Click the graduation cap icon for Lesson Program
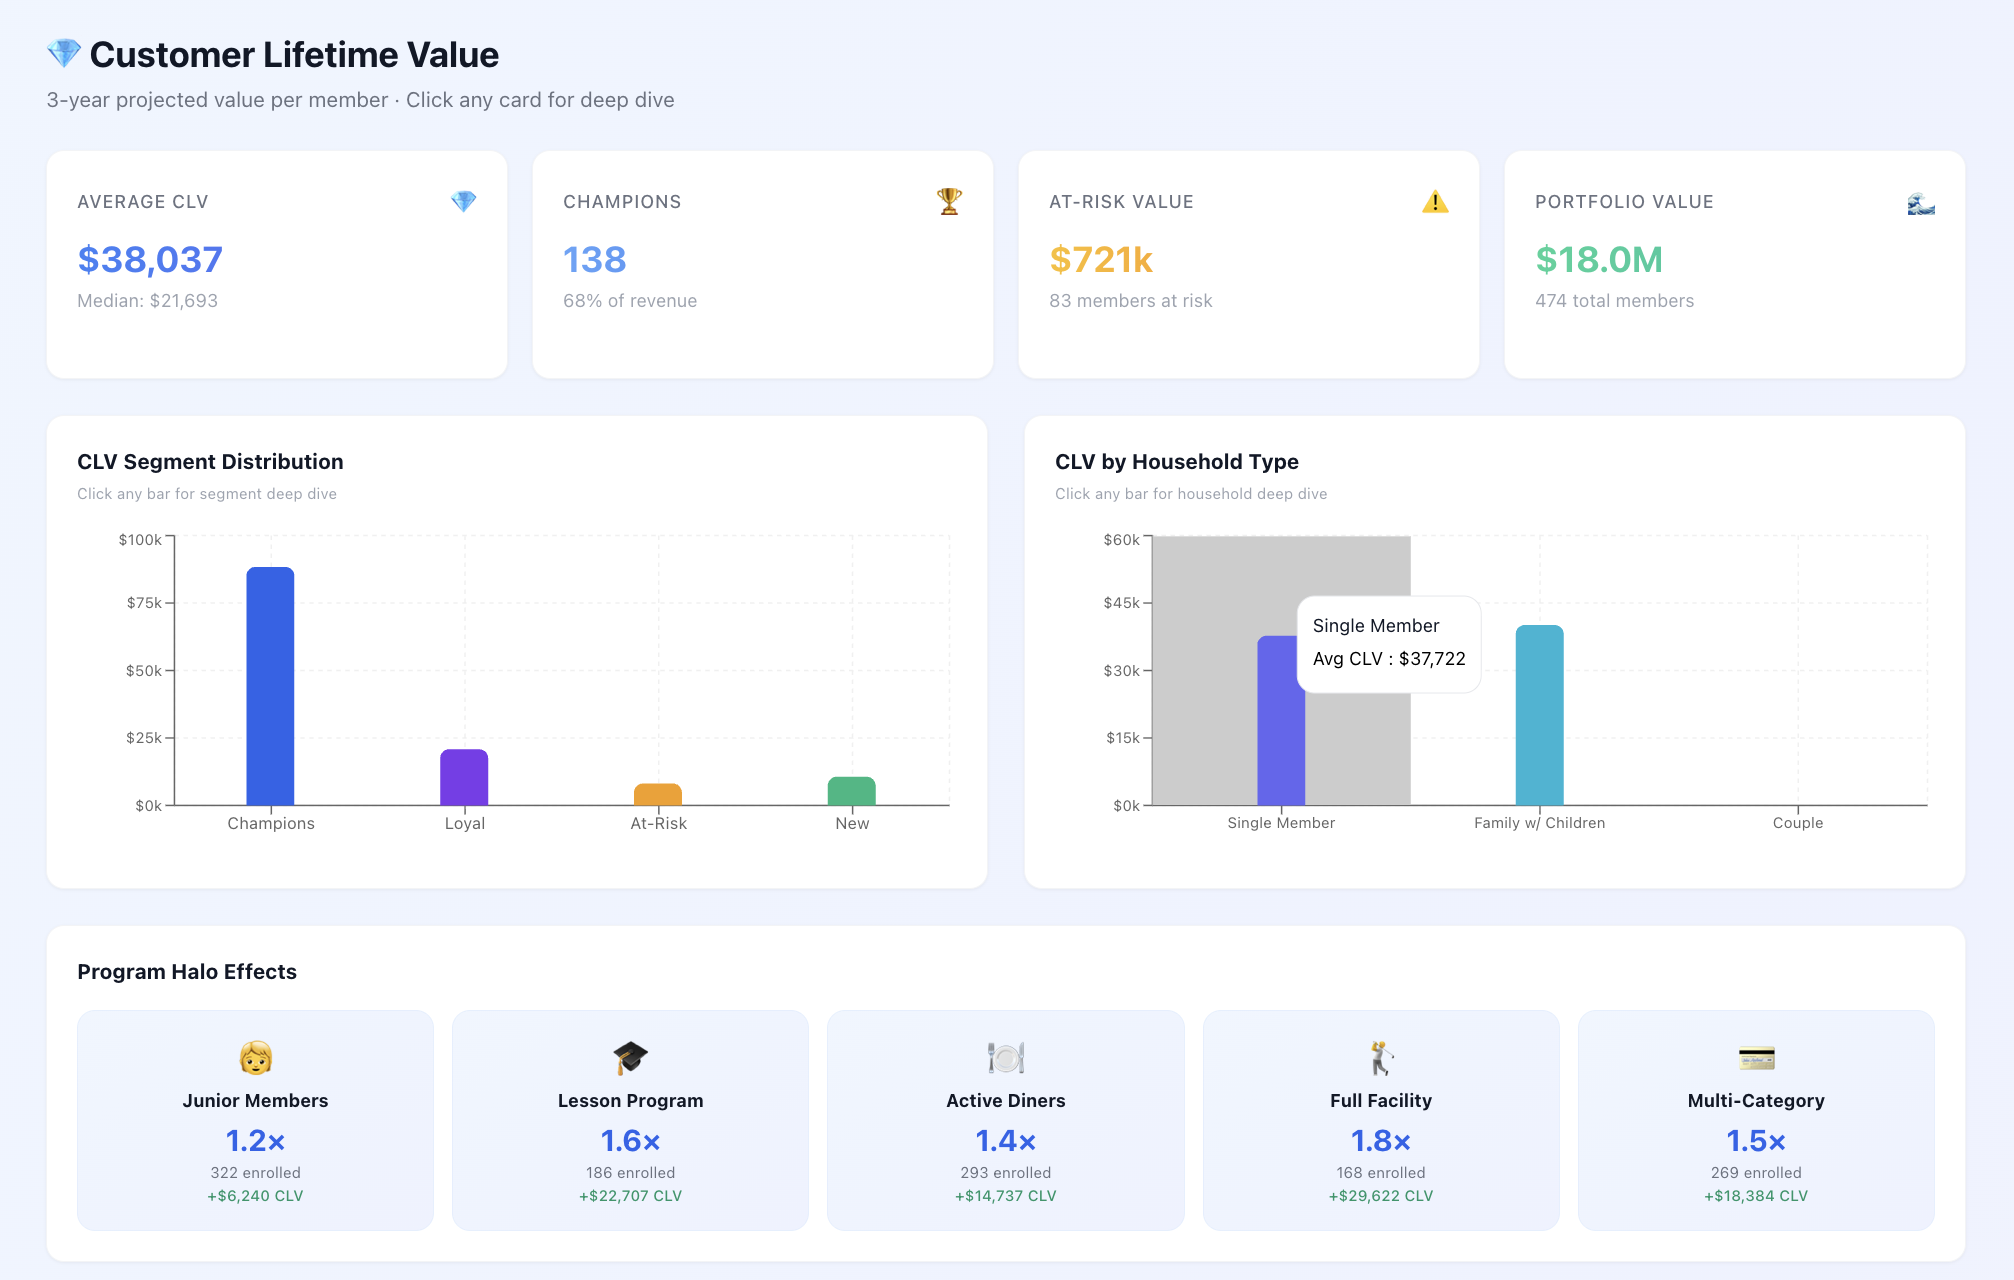 click(629, 1058)
